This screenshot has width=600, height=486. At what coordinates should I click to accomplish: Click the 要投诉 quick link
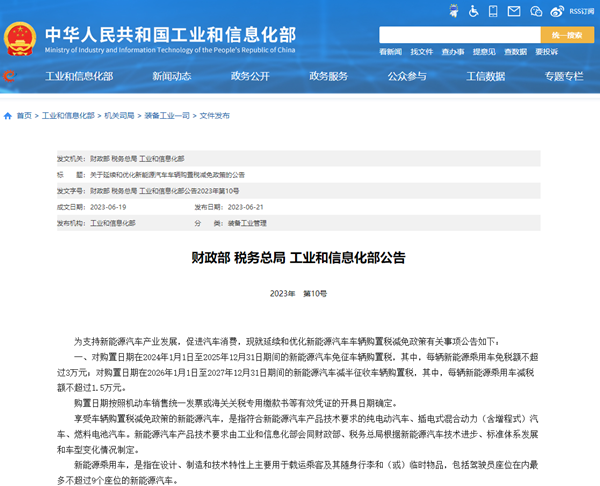(546, 51)
